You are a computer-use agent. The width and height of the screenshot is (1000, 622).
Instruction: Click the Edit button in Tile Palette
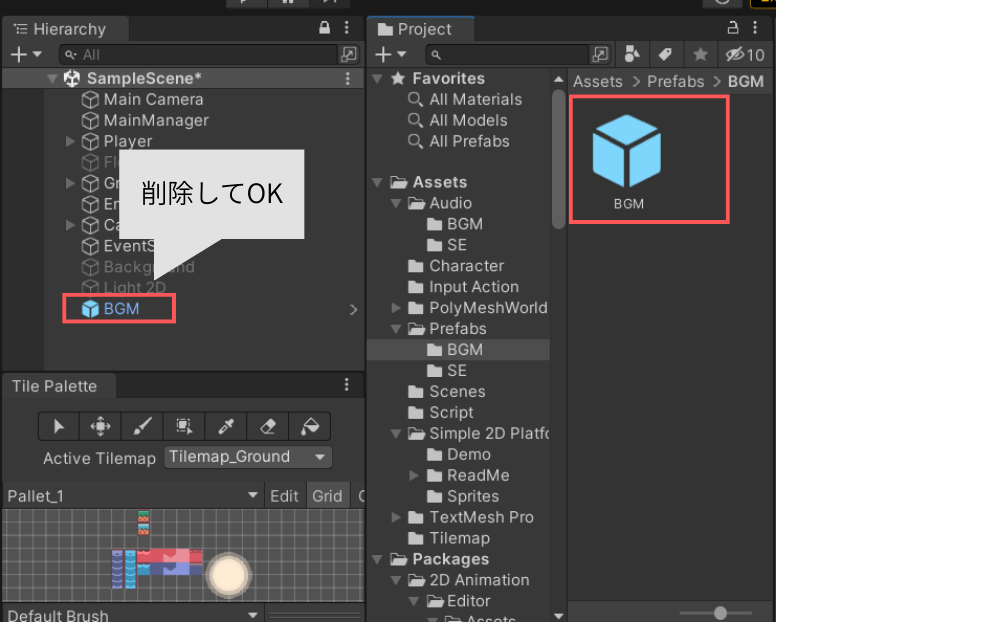point(284,496)
